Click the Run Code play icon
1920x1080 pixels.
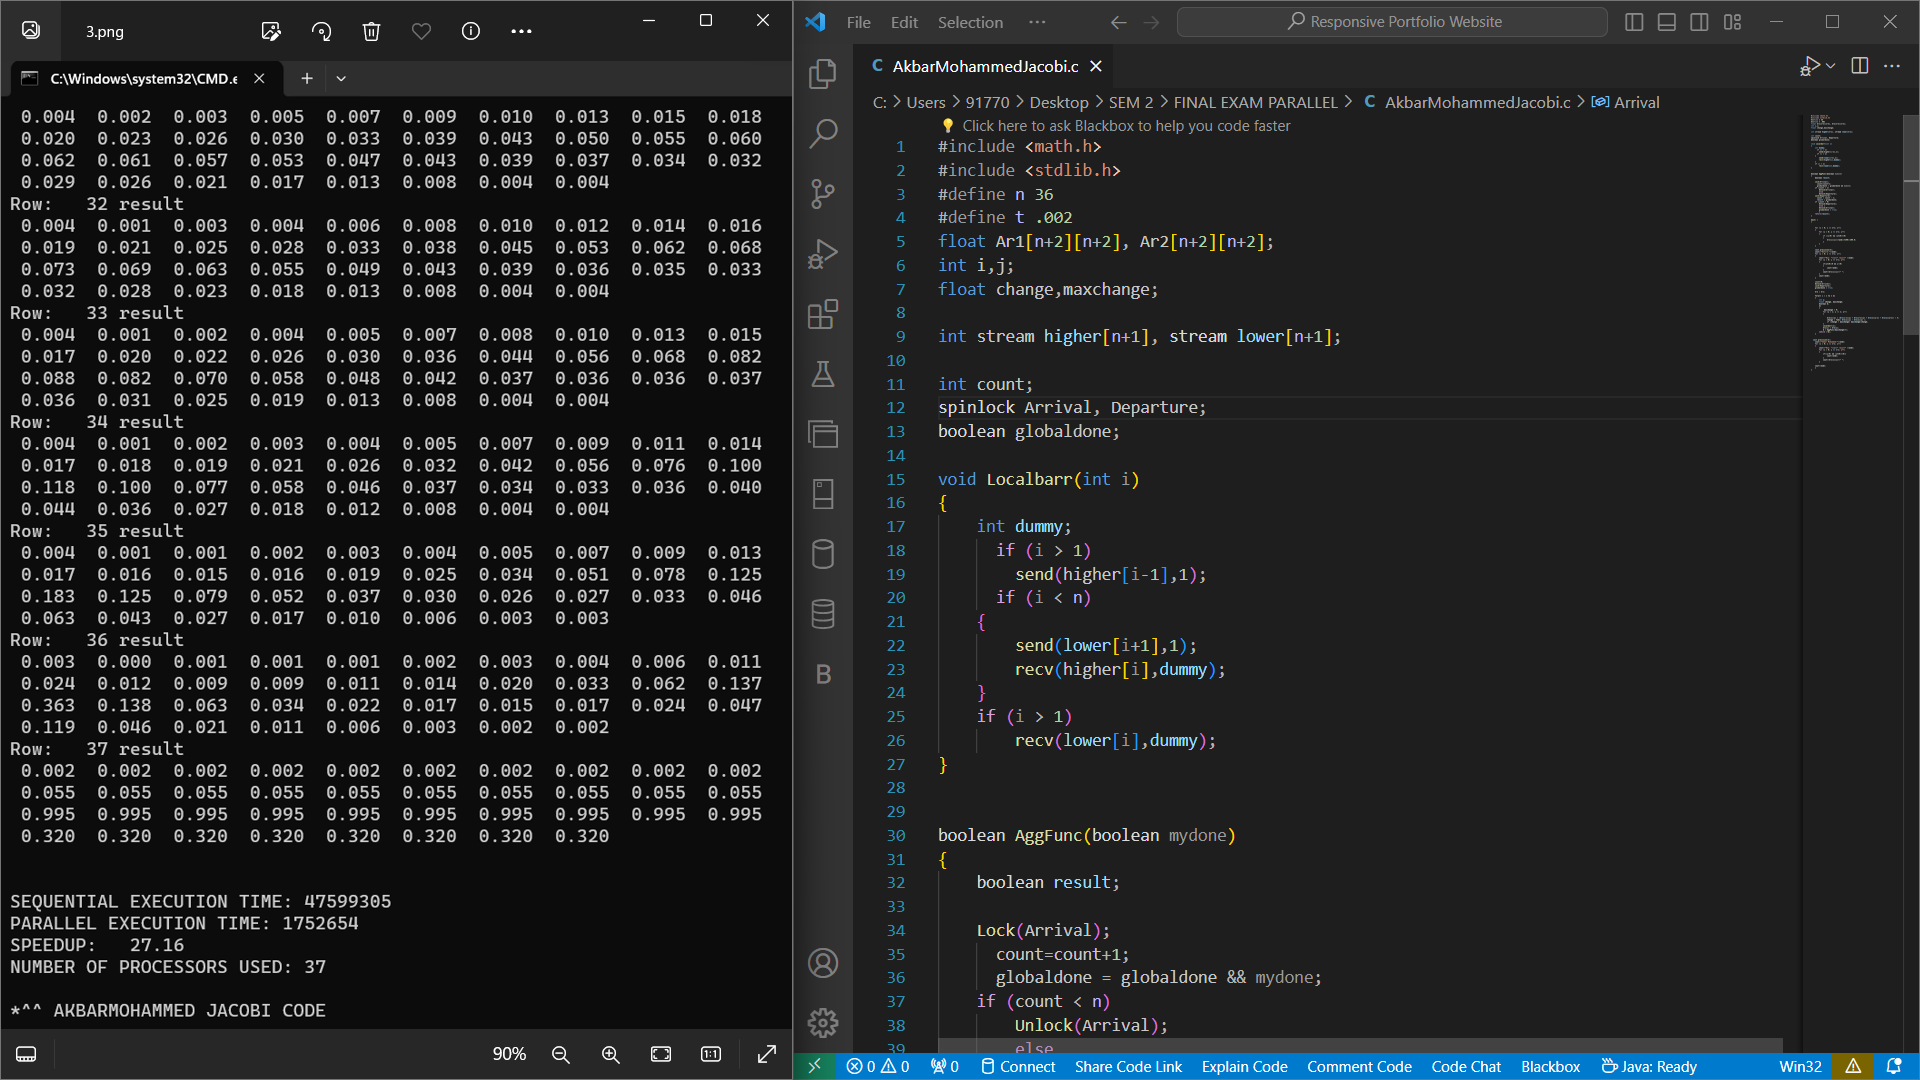click(1810, 66)
